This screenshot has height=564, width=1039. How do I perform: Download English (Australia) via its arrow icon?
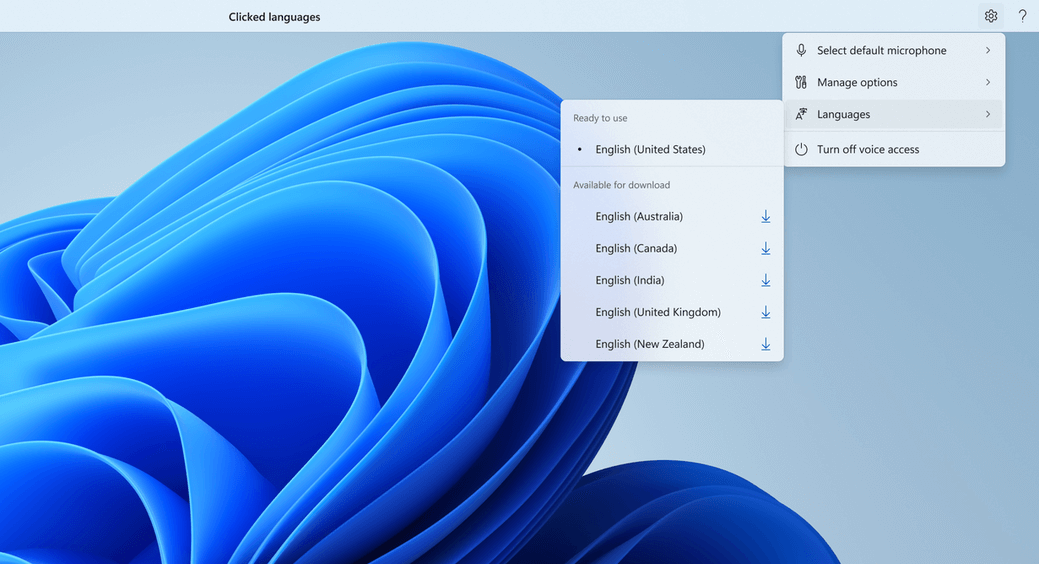(x=765, y=217)
